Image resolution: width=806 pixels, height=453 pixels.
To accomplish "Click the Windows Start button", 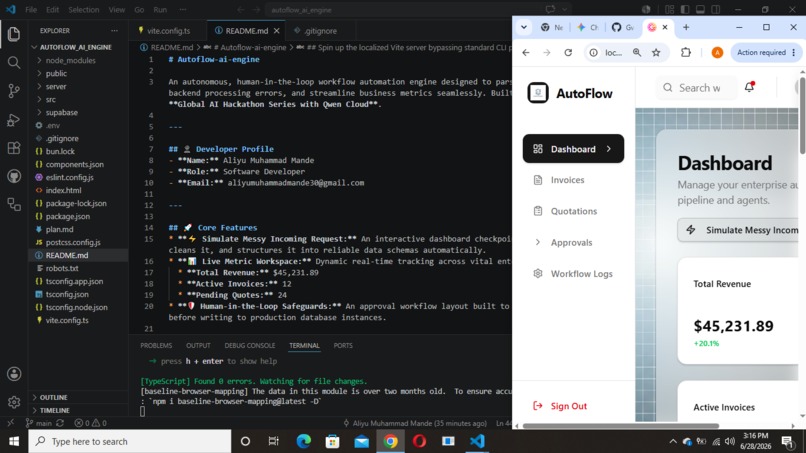I will click(14, 441).
